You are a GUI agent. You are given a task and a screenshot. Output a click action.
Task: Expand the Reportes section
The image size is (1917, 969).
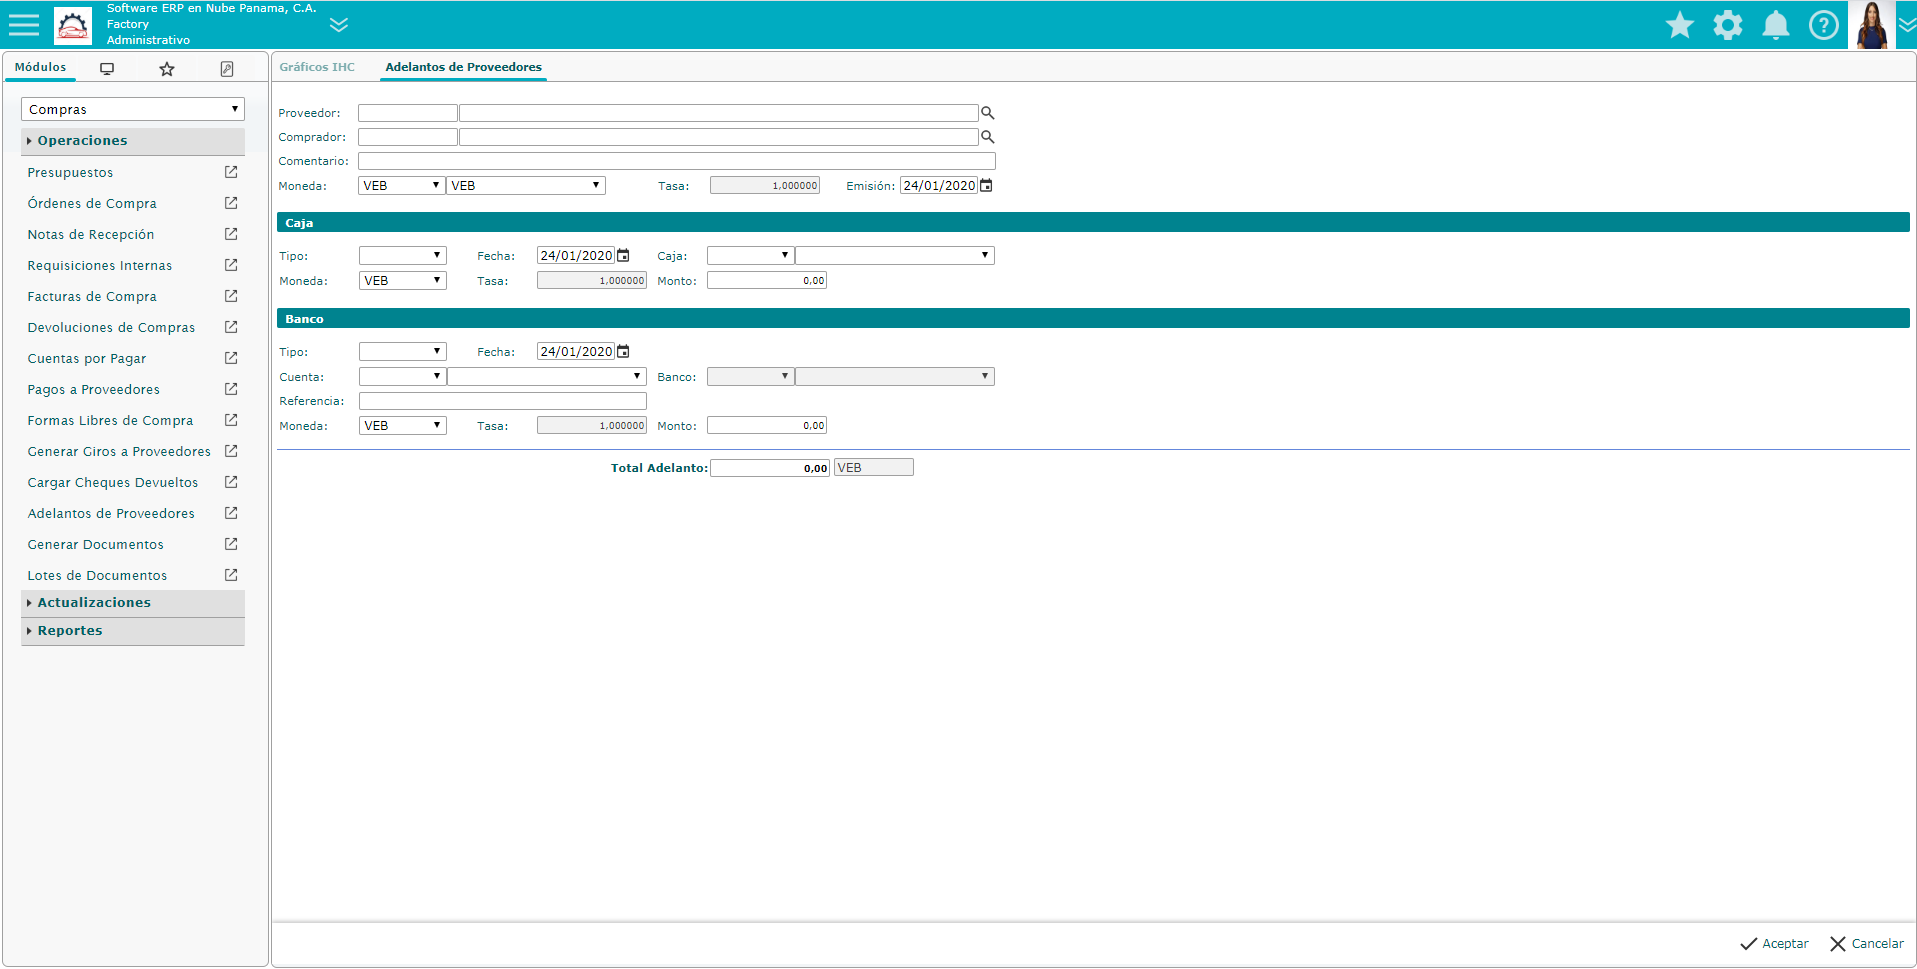tap(70, 631)
